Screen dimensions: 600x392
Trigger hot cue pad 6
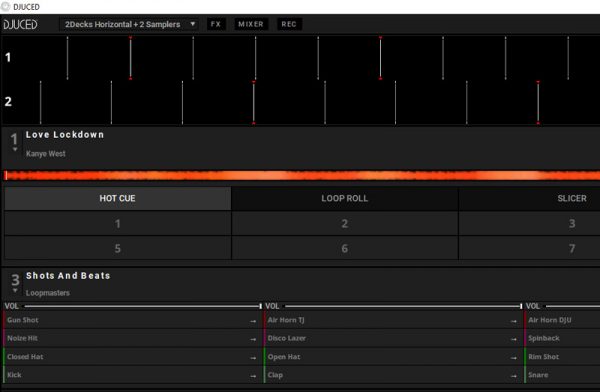[344, 248]
